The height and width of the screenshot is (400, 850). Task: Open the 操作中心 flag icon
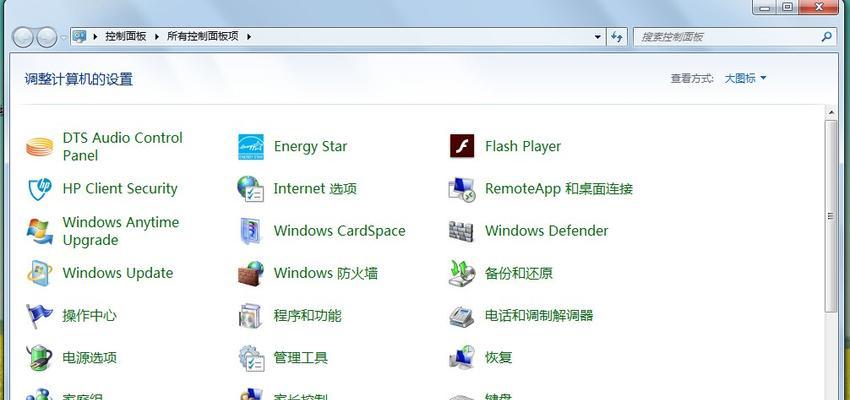pyautogui.click(x=39, y=315)
